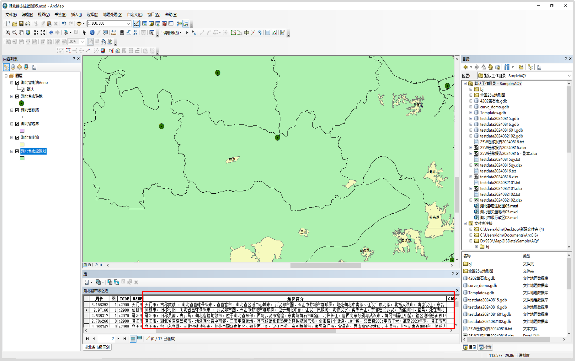The width and height of the screenshot is (577, 361).
Task: Open the map scale dropdown
Action: point(128,24)
